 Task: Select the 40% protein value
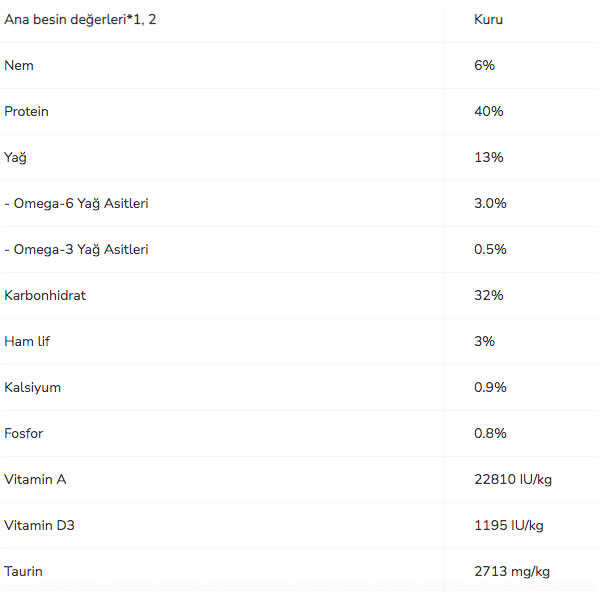[488, 111]
